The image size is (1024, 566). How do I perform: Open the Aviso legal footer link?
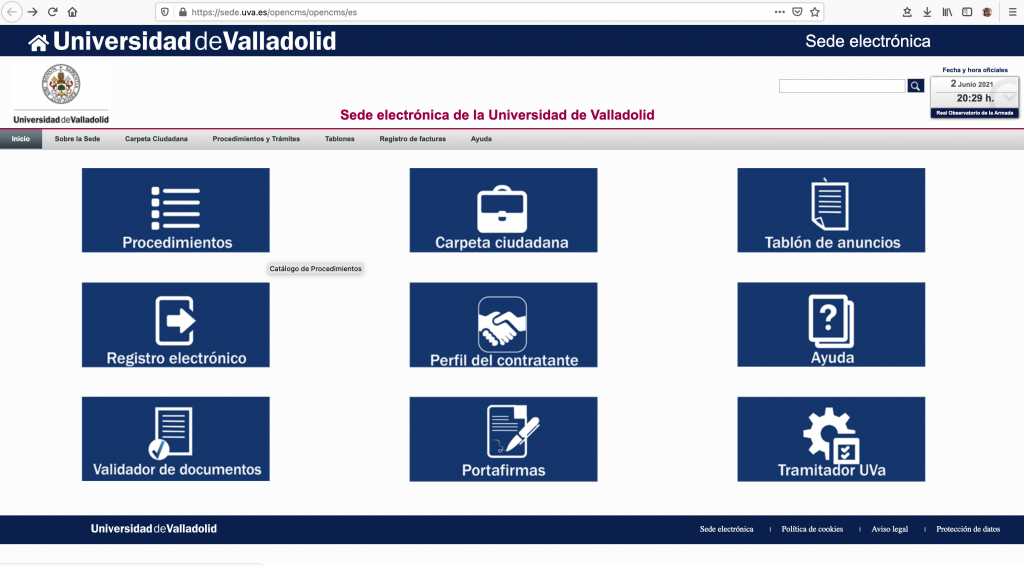889,529
